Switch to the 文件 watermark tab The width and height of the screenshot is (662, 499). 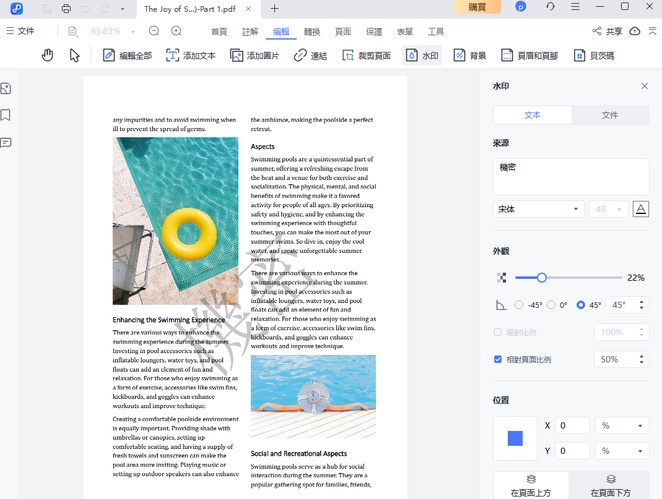(609, 115)
